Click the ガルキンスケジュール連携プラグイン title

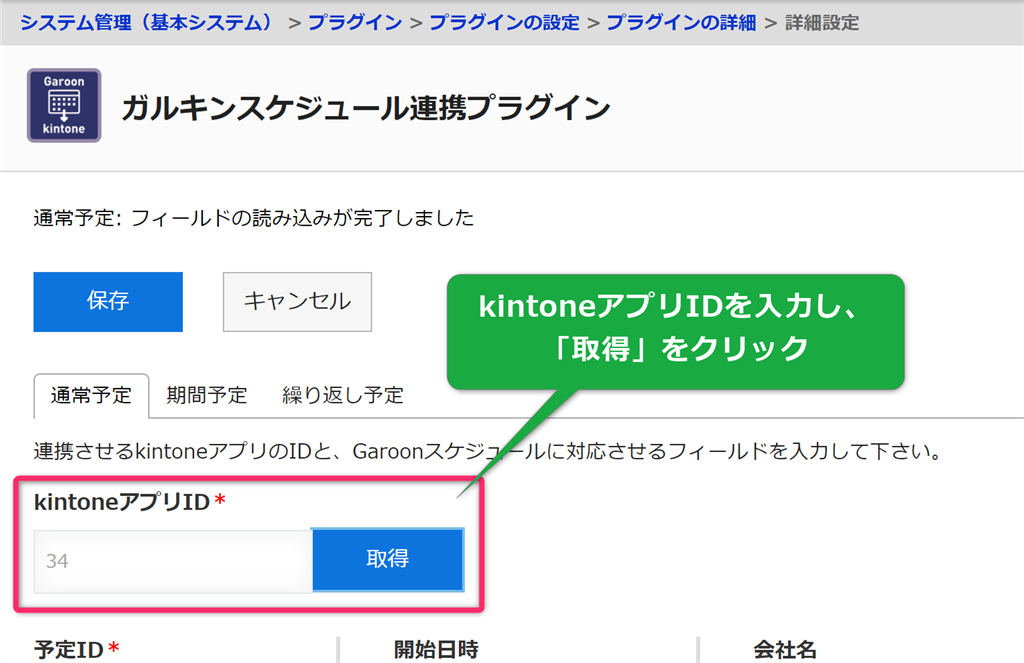tap(366, 108)
